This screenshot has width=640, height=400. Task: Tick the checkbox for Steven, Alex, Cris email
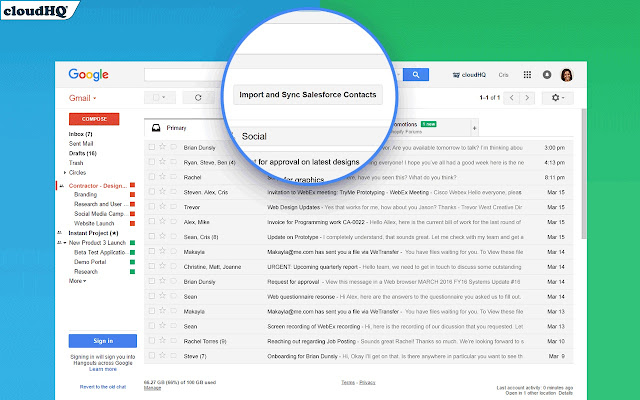[x=152, y=191]
